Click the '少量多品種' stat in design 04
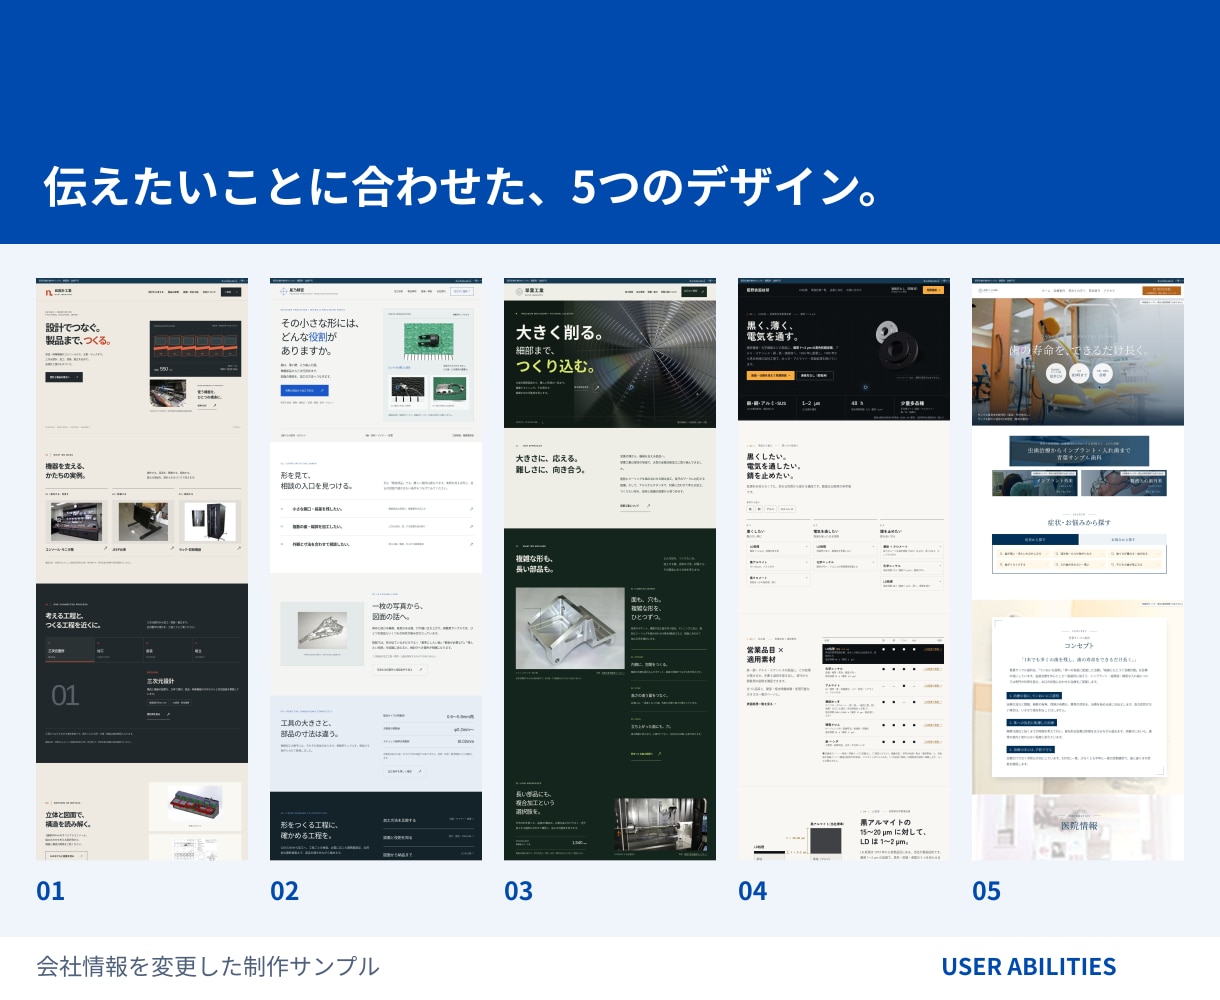Viewport: 1220px width, 1000px height. (912, 404)
